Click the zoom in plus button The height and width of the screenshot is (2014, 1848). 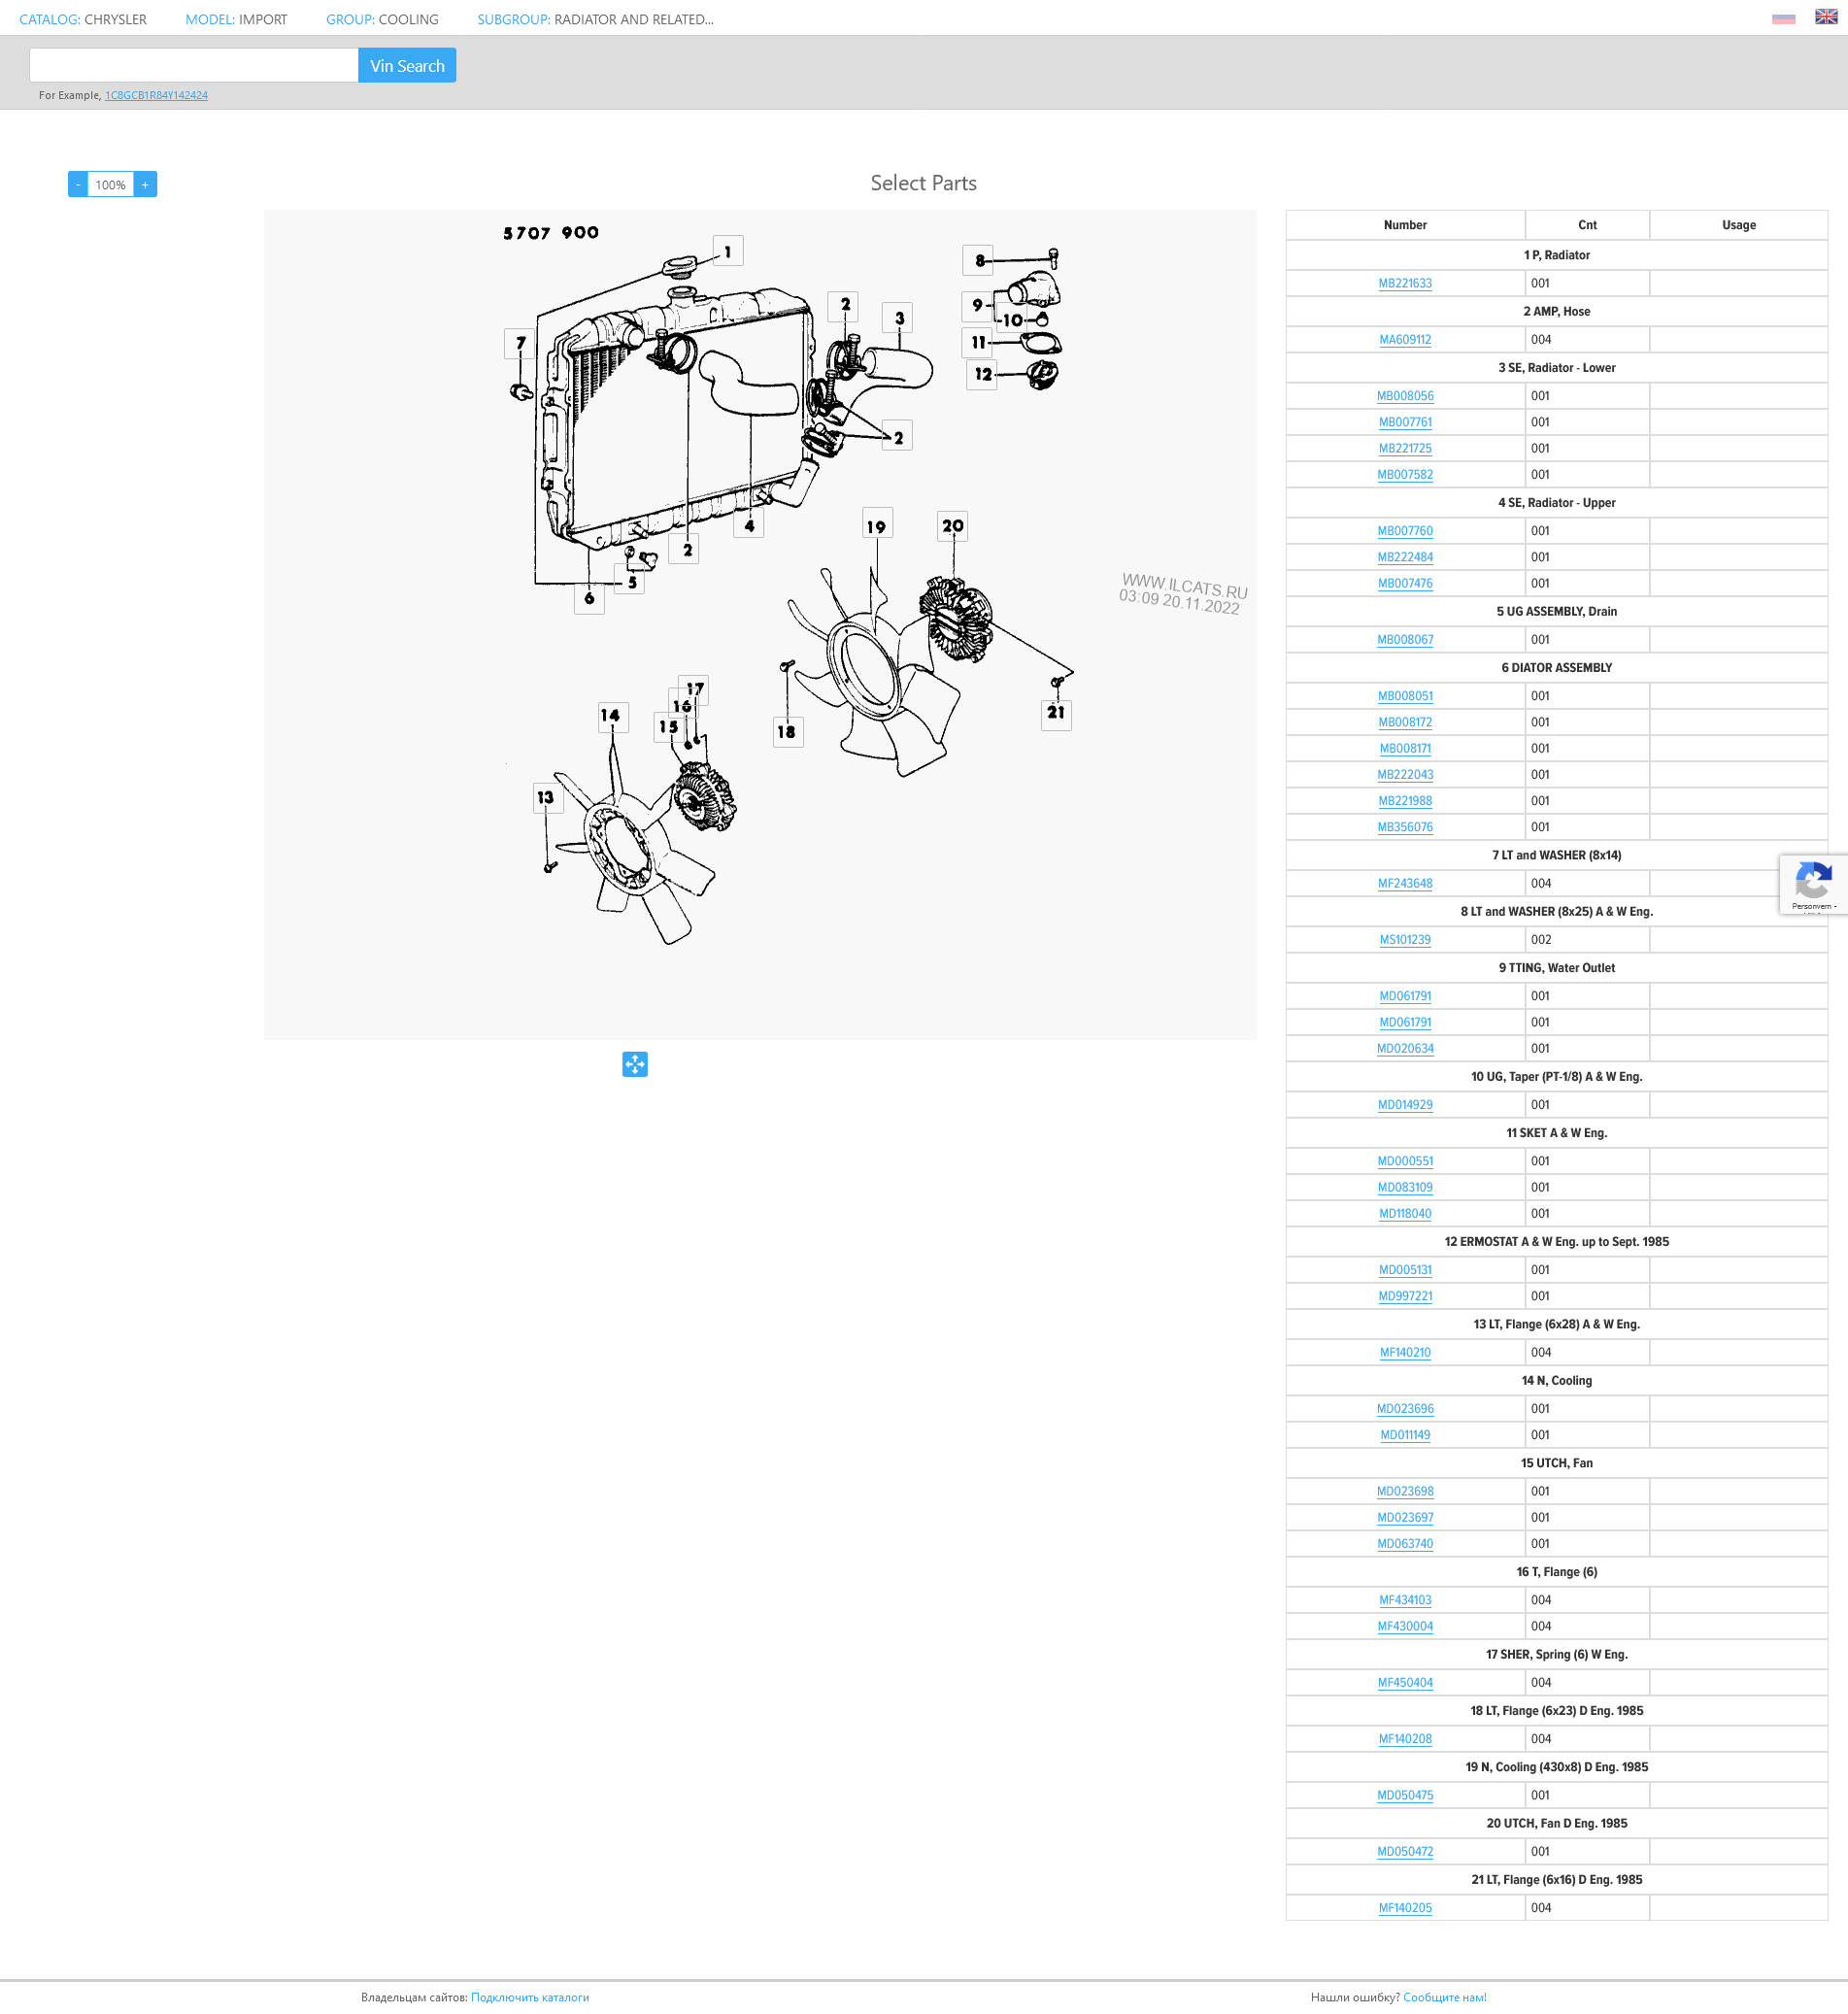tap(145, 185)
